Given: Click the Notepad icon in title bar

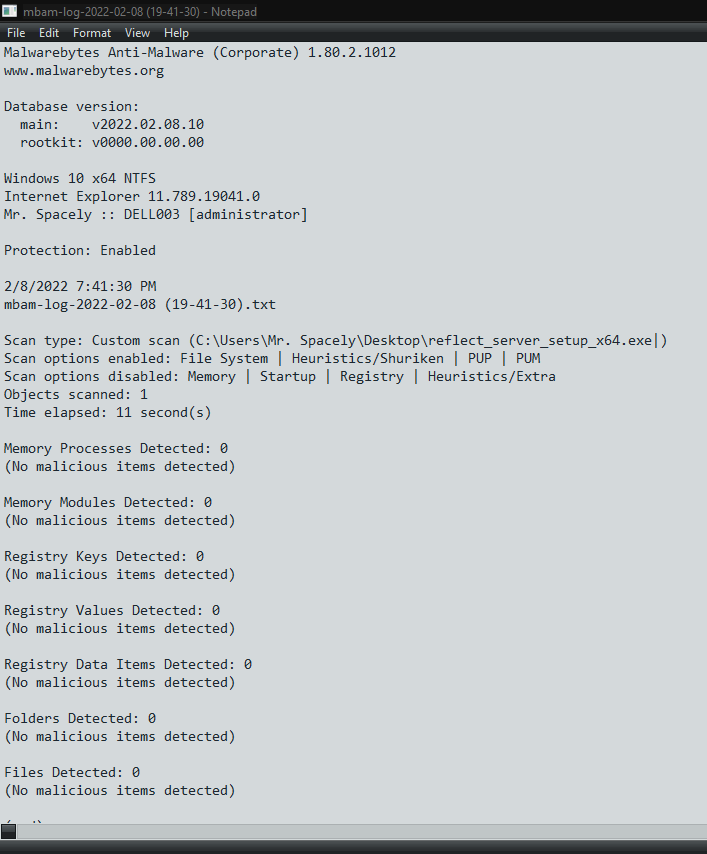Looking at the screenshot, I should (x=9, y=11).
